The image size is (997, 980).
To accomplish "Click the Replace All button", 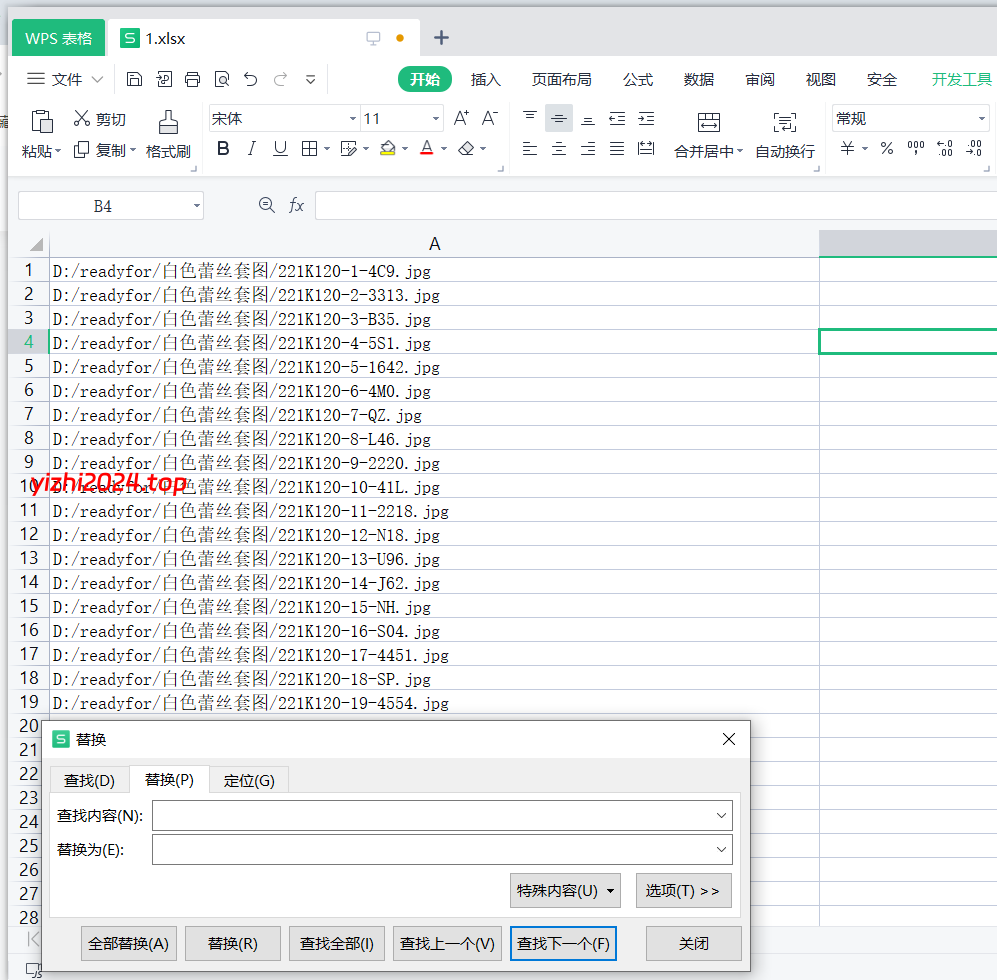I will [x=130, y=943].
